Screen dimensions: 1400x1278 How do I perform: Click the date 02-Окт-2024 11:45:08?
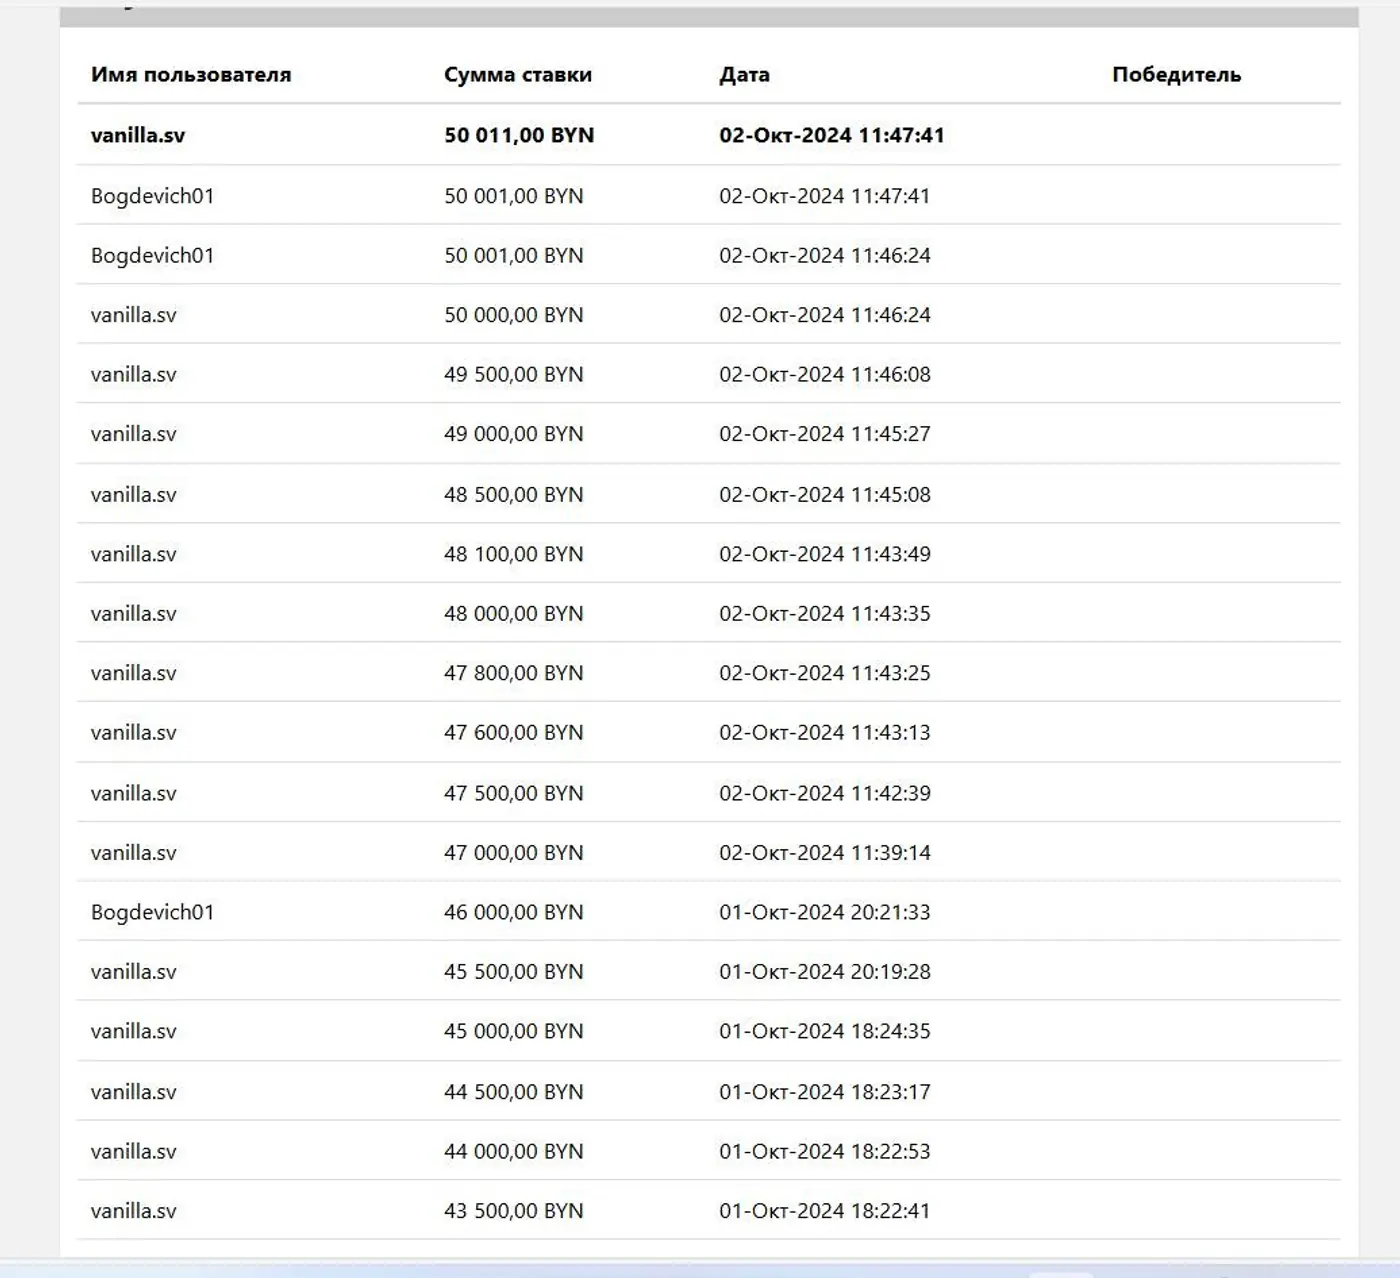click(x=825, y=494)
